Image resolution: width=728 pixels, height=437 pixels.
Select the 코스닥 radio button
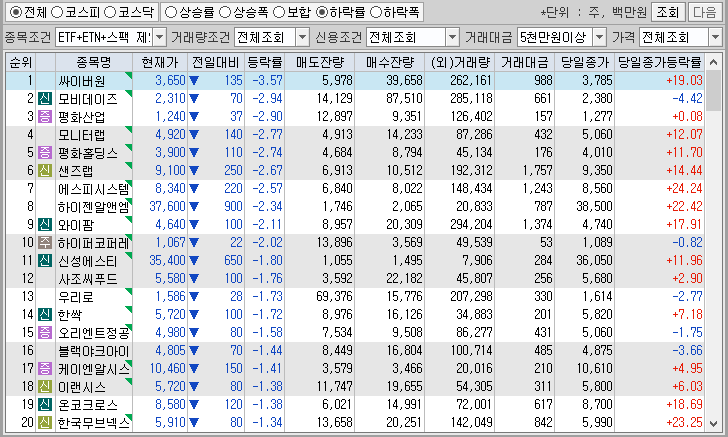110,13
